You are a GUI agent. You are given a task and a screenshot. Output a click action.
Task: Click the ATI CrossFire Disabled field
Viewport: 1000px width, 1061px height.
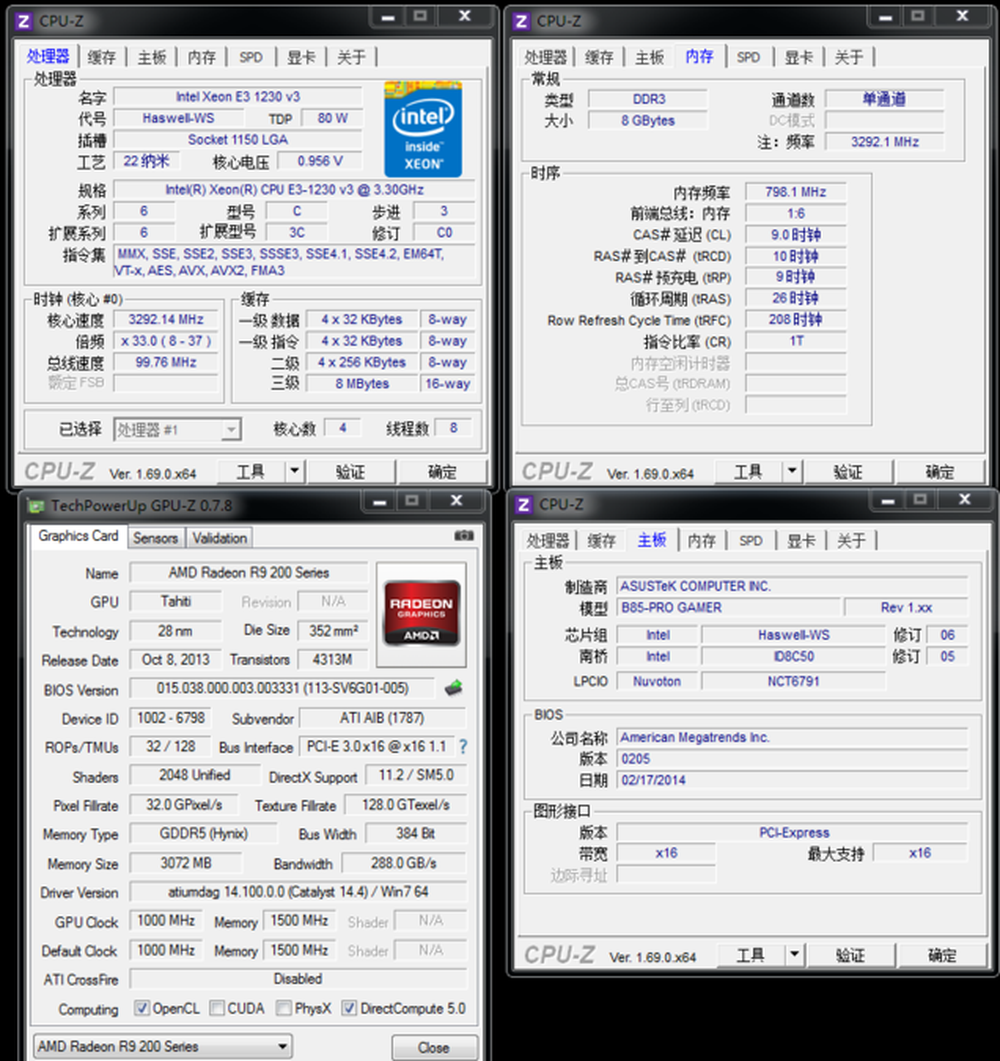point(298,979)
